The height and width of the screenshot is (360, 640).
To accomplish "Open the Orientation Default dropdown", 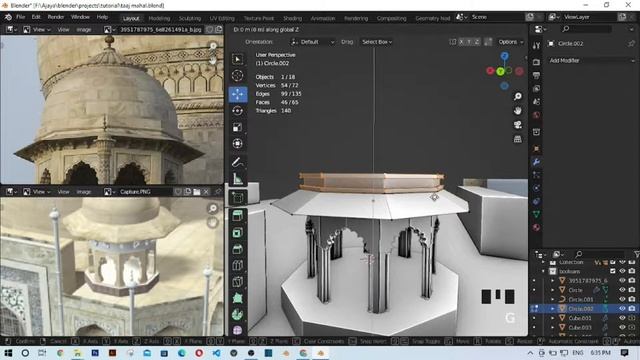I will coord(313,42).
